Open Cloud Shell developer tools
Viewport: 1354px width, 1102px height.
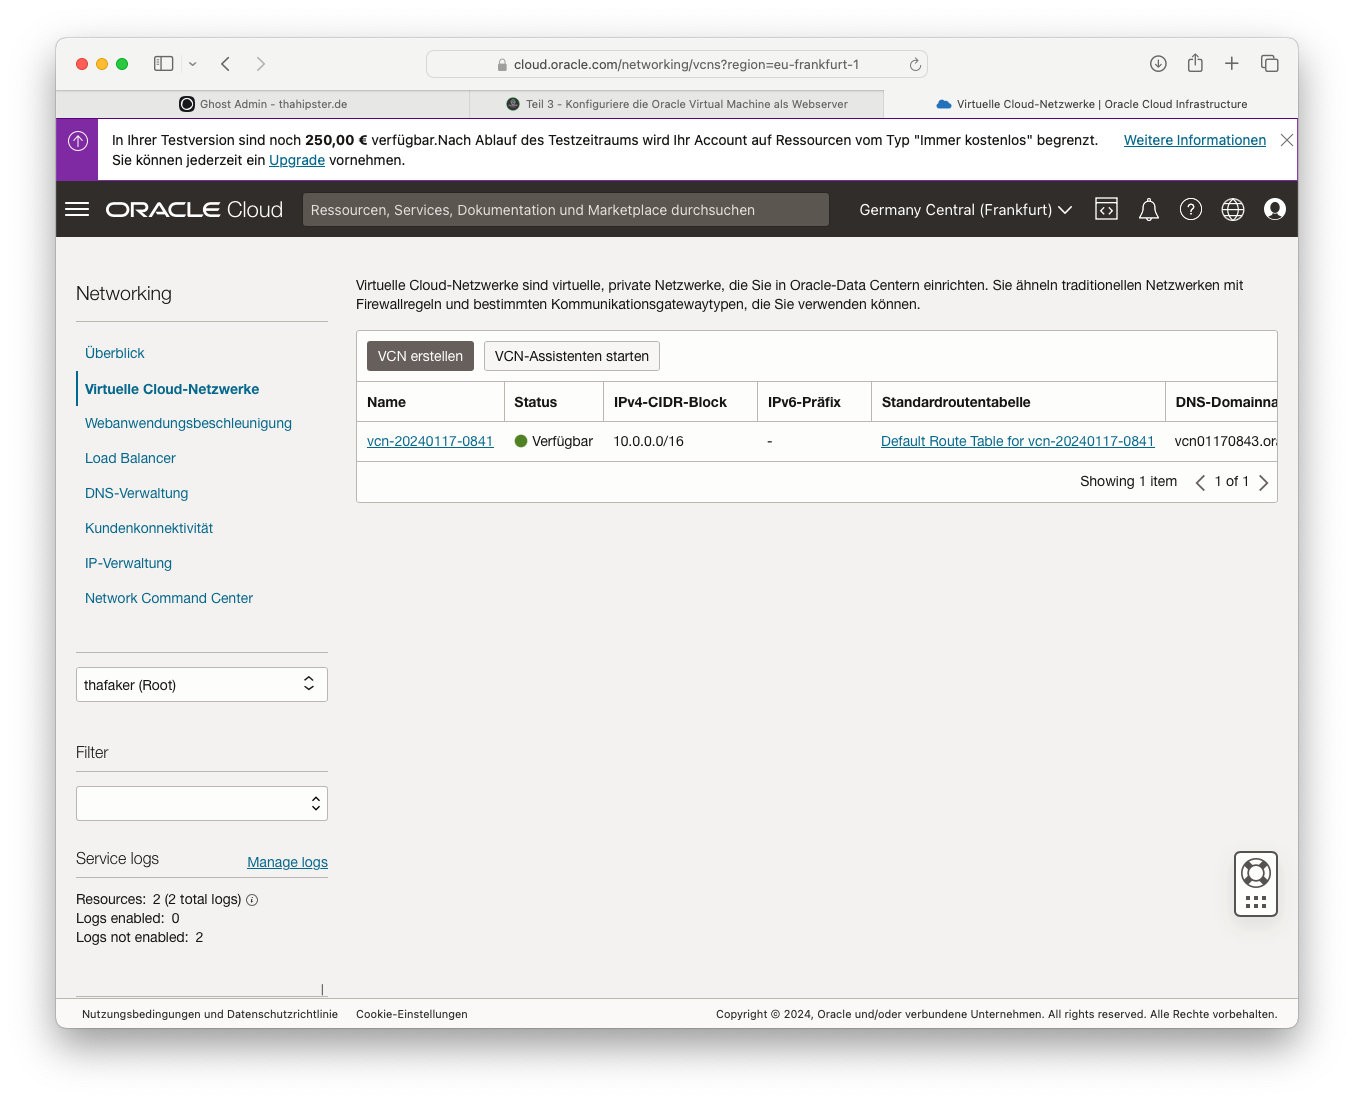tap(1106, 209)
